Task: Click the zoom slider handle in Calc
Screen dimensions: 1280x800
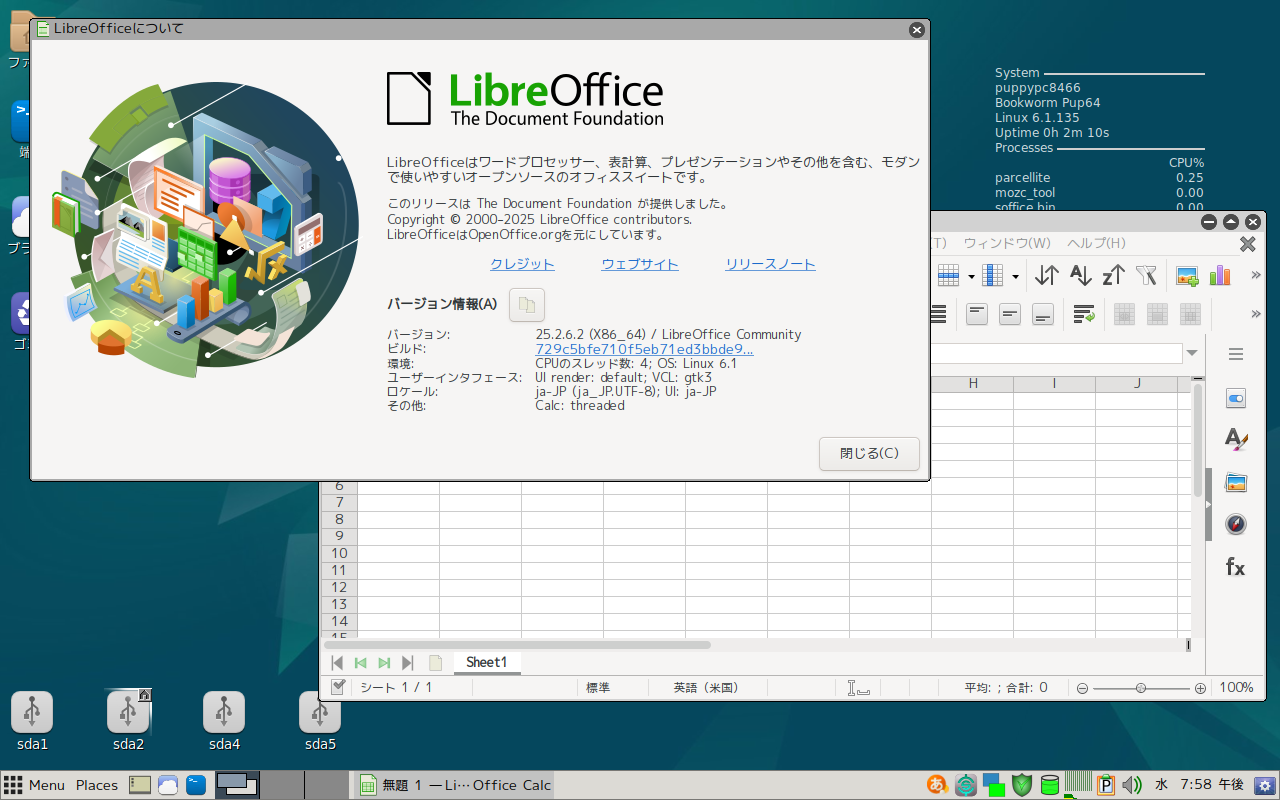Action: pos(1141,688)
